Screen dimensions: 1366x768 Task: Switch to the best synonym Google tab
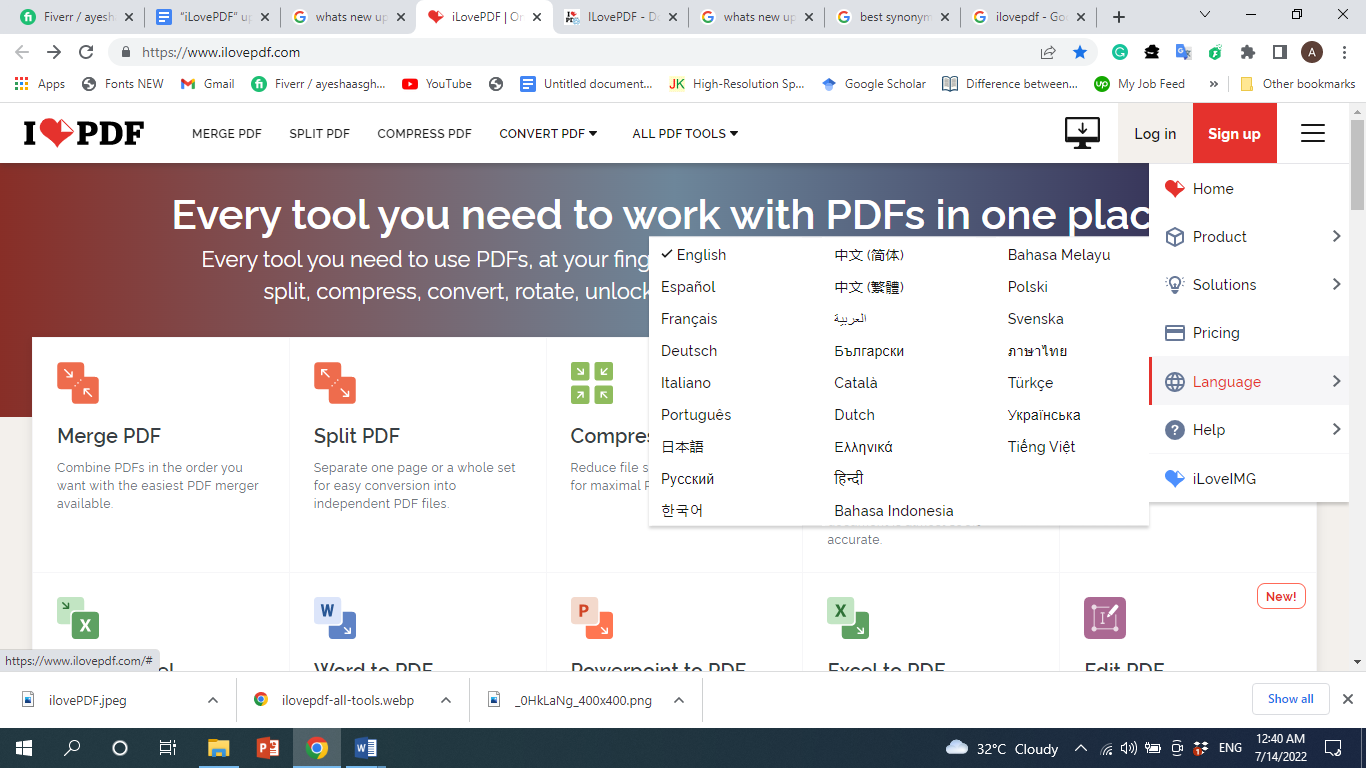(x=892, y=17)
